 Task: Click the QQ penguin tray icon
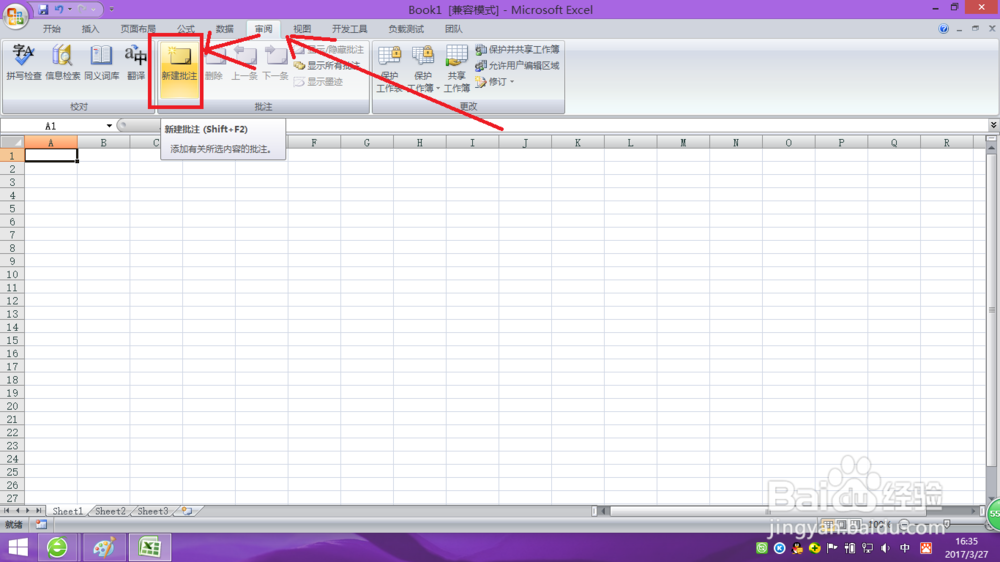[797, 548]
